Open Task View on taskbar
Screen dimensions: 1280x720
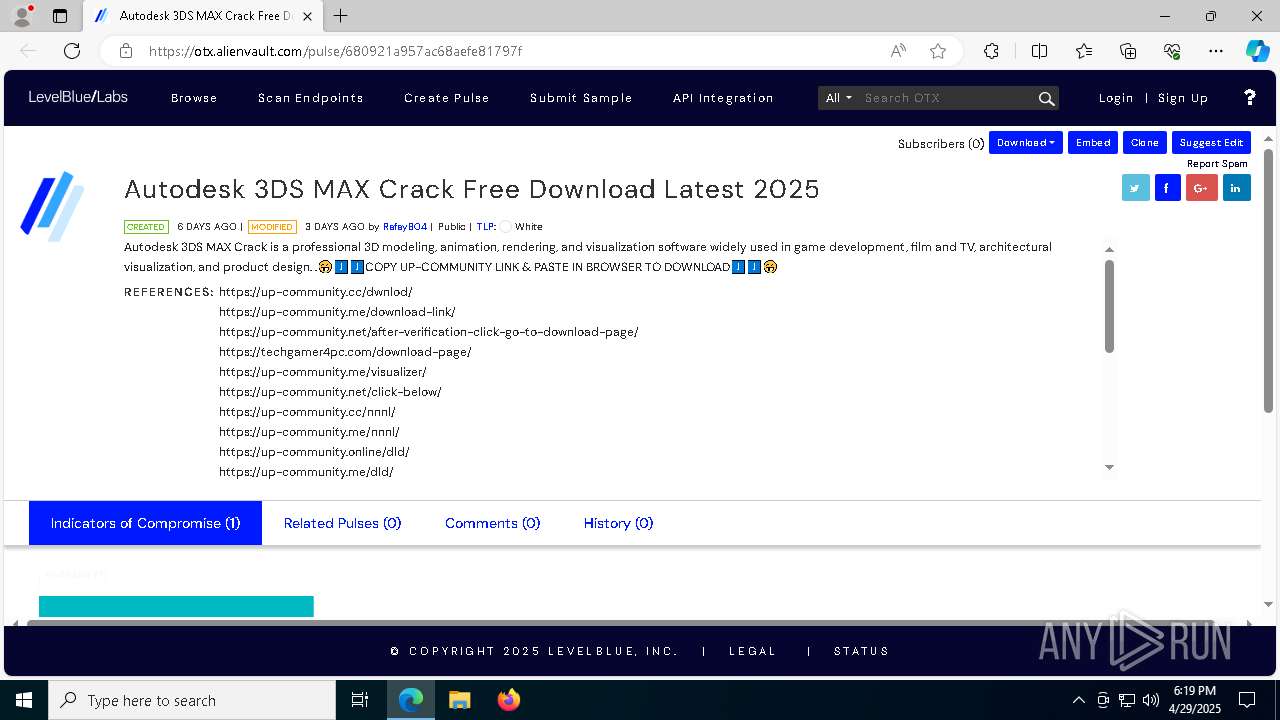[360, 700]
